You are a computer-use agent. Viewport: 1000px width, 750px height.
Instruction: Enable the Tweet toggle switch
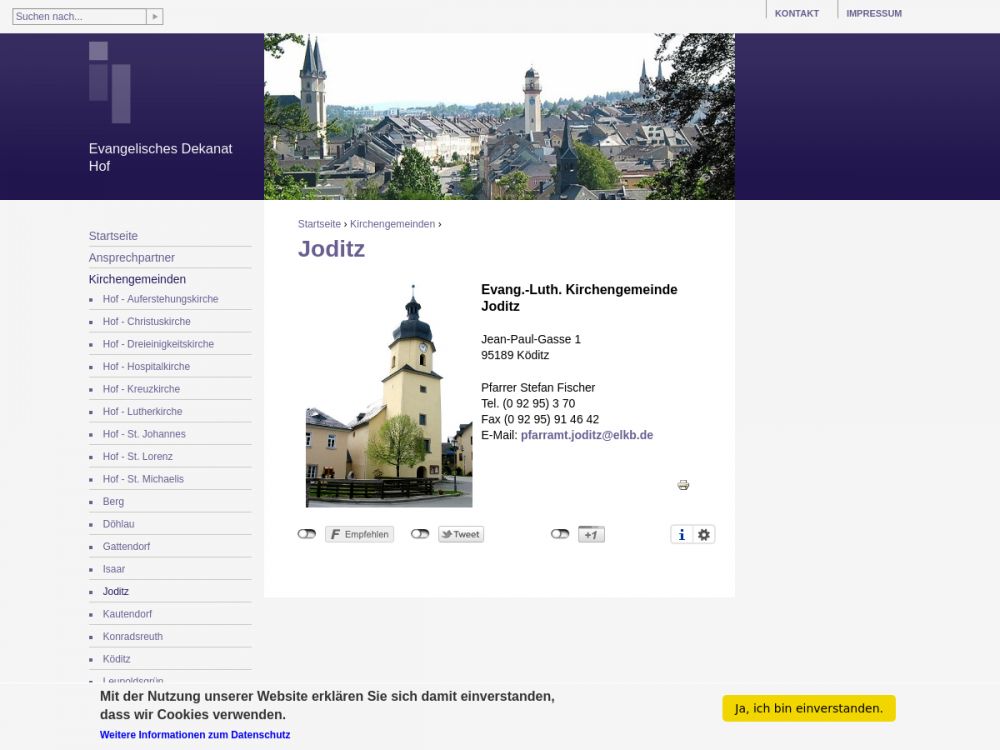pos(420,534)
